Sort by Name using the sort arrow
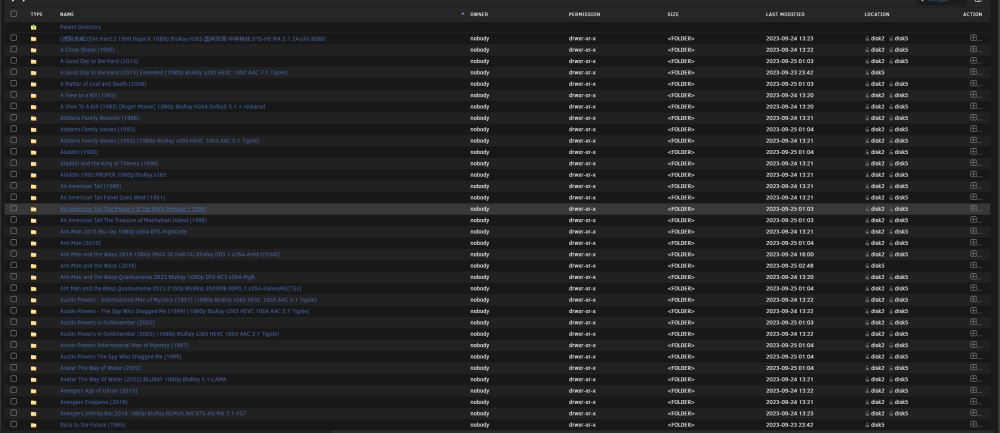 point(462,14)
